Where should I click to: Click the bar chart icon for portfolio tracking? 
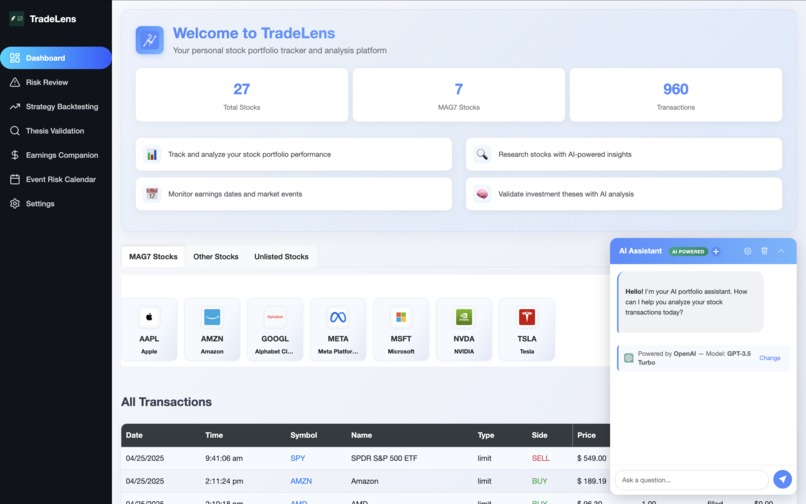tap(152, 154)
